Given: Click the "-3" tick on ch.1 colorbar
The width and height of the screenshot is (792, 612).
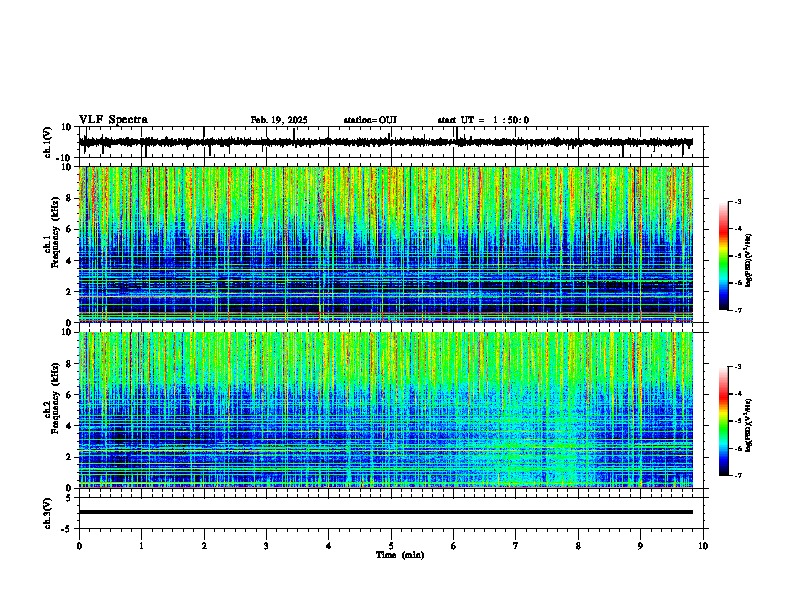Looking at the screenshot, I should click(x=737, y=201).
